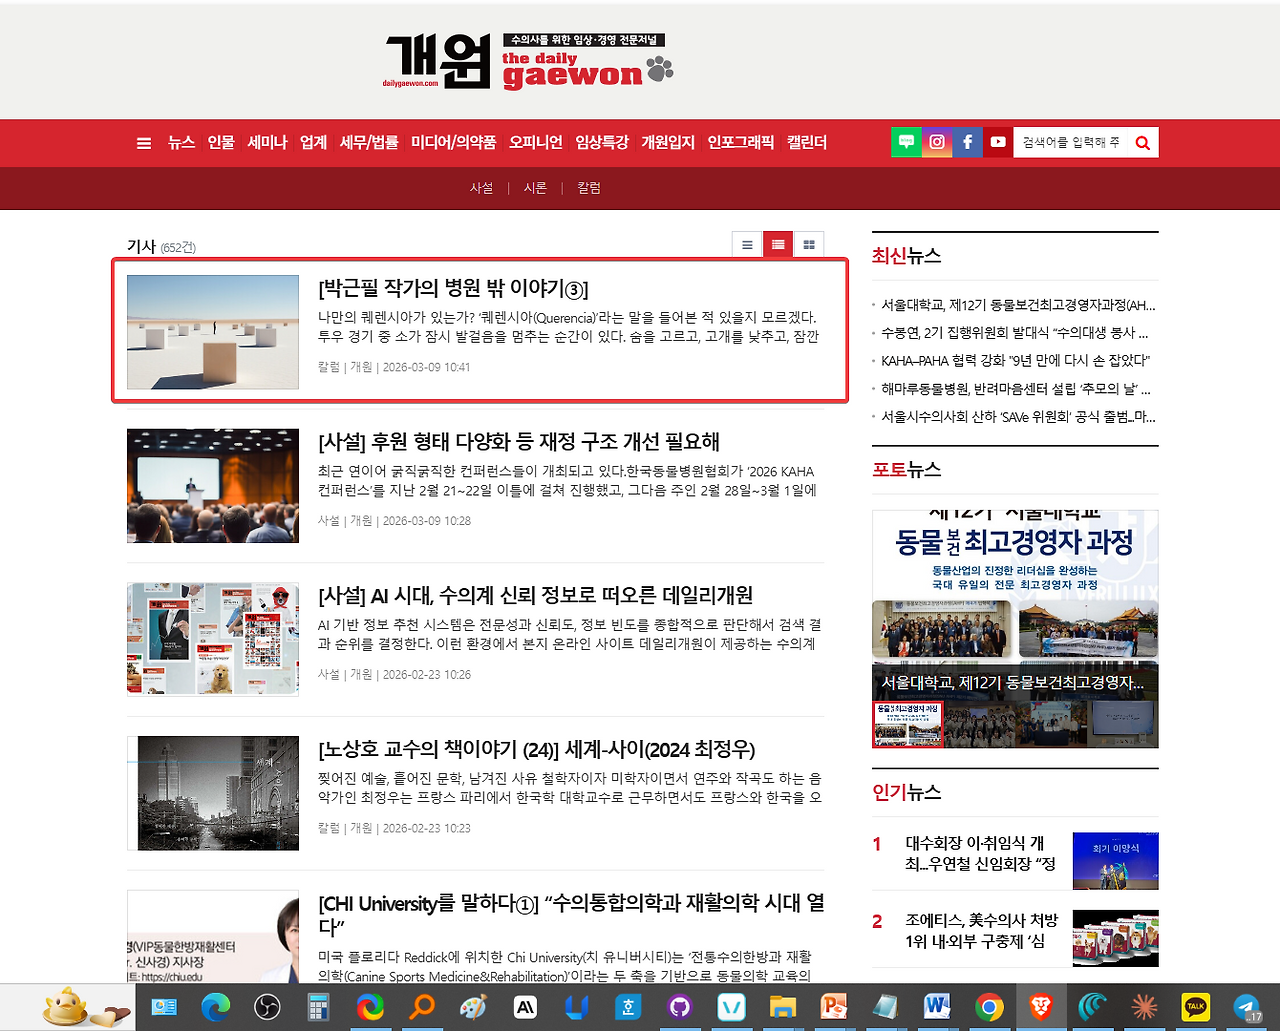
Task: Go to the 임상특강 menu
Action: [602, 143]
